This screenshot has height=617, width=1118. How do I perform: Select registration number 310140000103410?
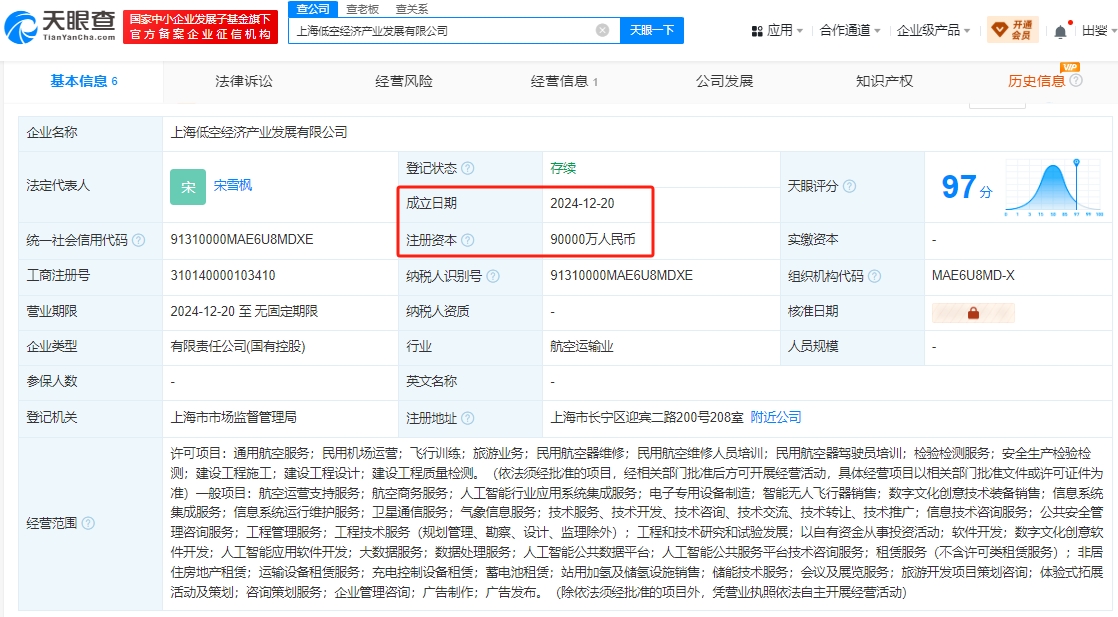pyautogui.click(x=222, y=275)
